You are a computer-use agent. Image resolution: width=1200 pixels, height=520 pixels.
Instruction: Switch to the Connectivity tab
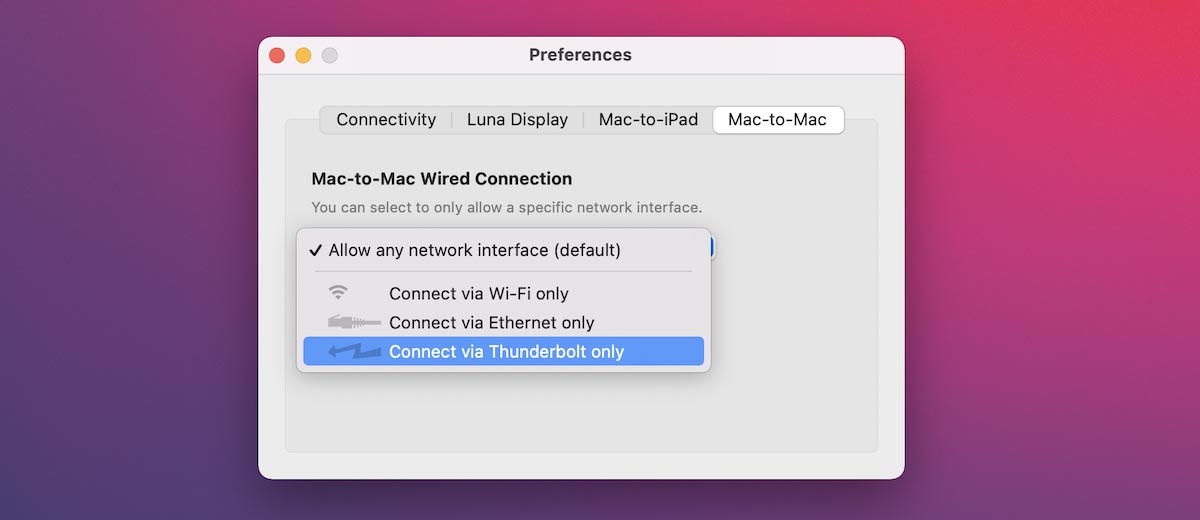pyautogui.click(x=386, y=120)
